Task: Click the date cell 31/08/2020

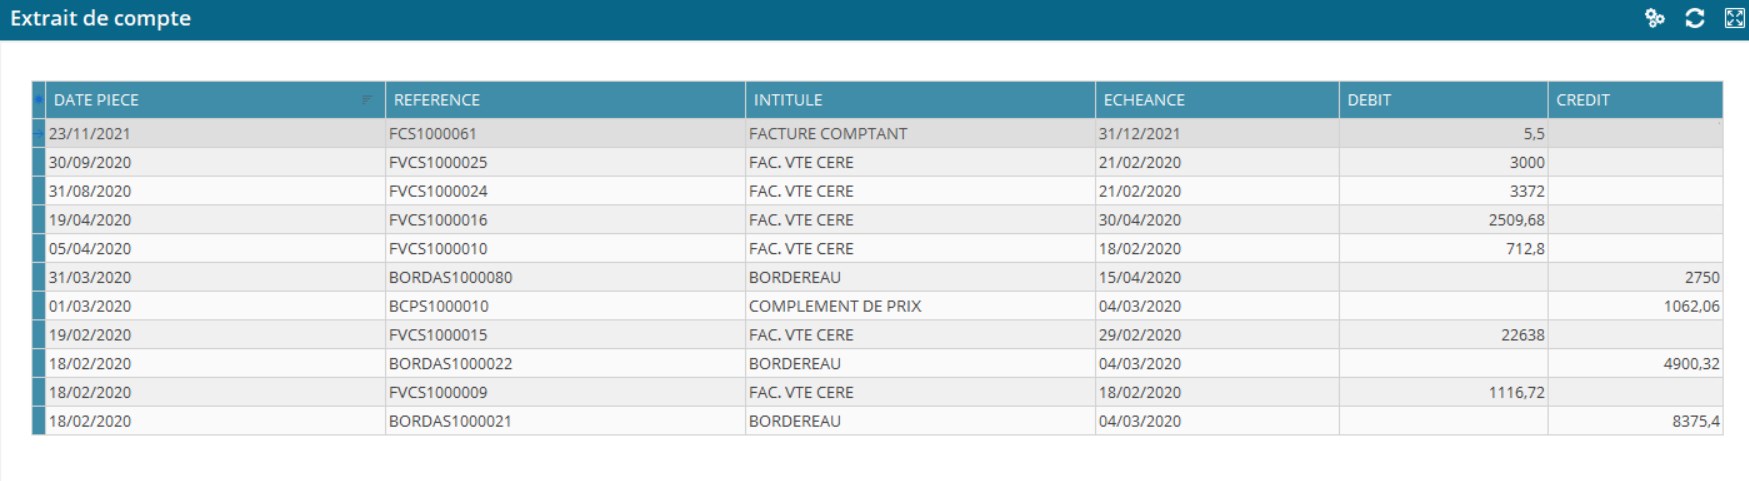Action: tap(90, 191)
